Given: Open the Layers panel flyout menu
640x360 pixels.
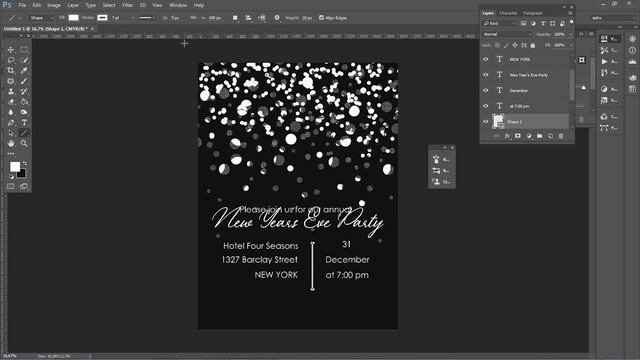Looking at the screenshot, I should tap(570, 13).
